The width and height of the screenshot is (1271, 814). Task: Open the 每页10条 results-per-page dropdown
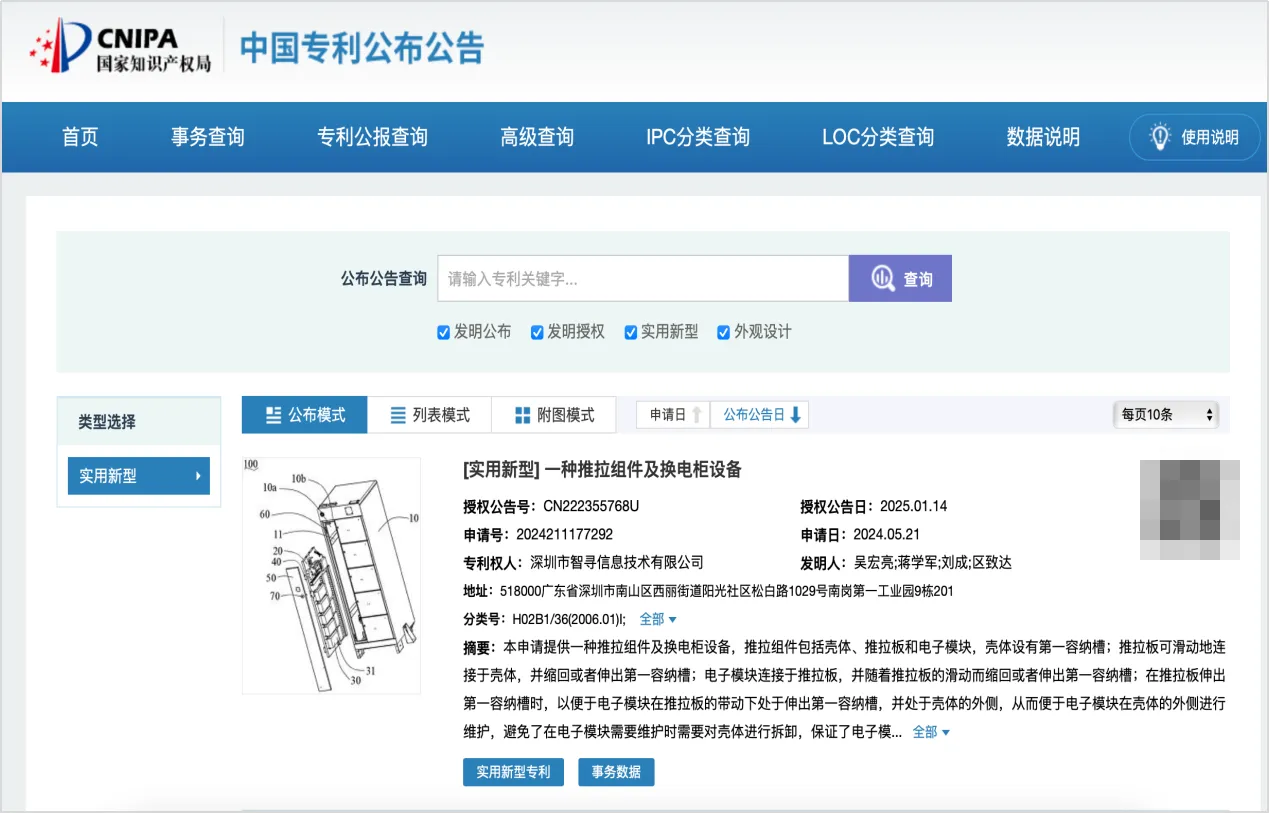click(x=1165, y=414)
